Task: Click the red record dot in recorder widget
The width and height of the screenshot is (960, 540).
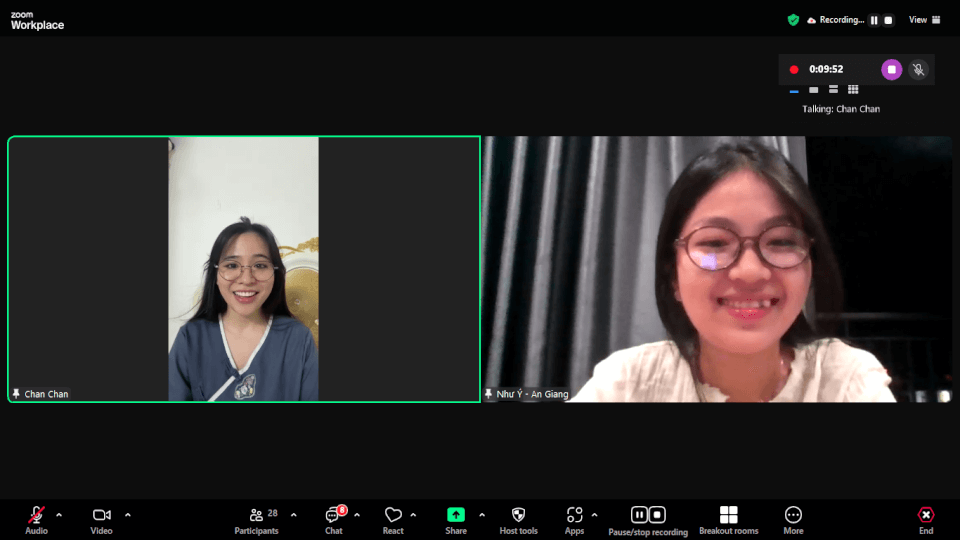Action: 794,69
